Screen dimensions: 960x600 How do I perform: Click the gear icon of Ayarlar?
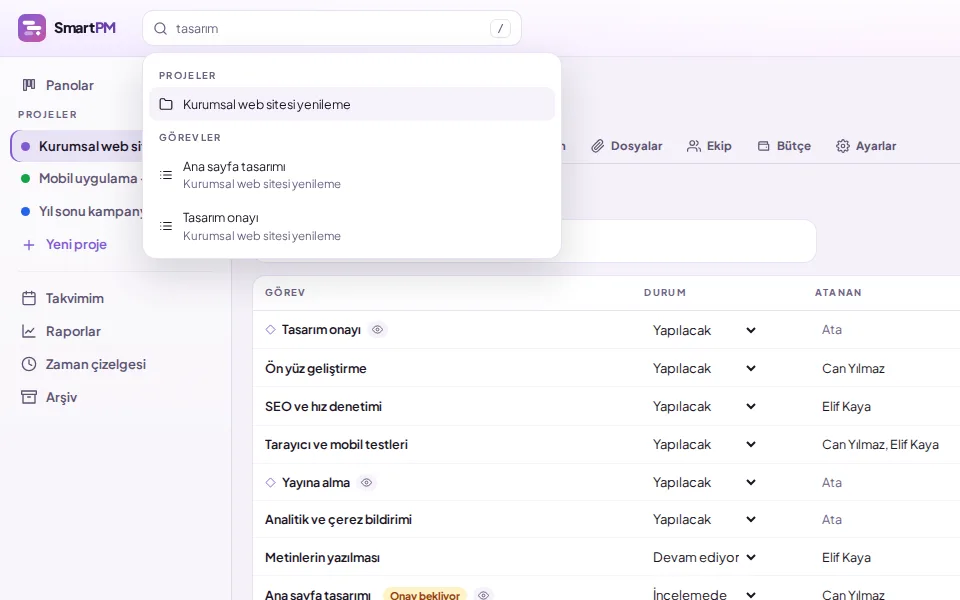tap(843, 146)
